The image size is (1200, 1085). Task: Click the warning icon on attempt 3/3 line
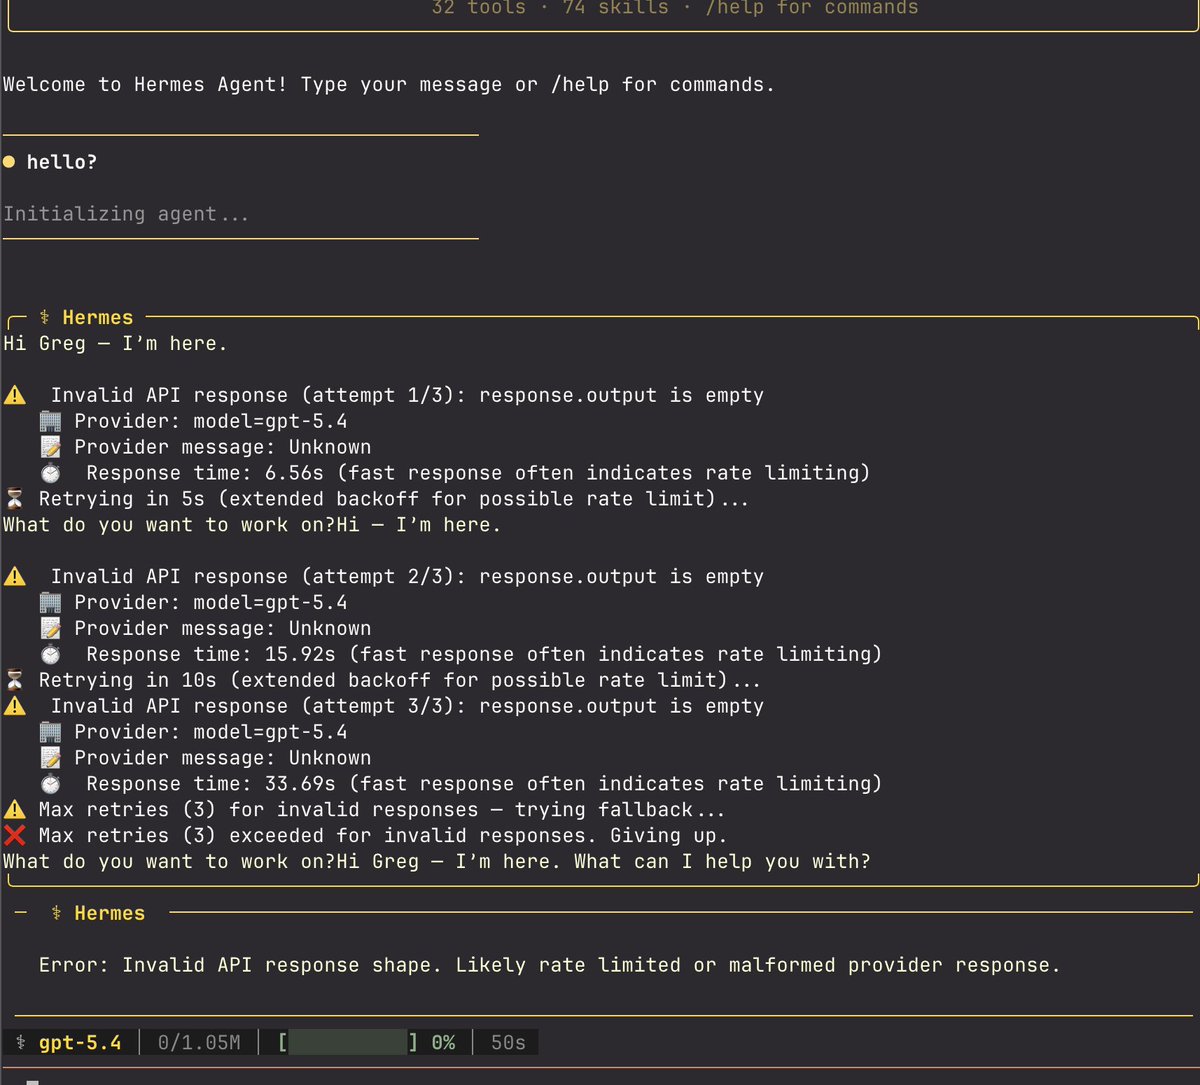click(15, 706)
